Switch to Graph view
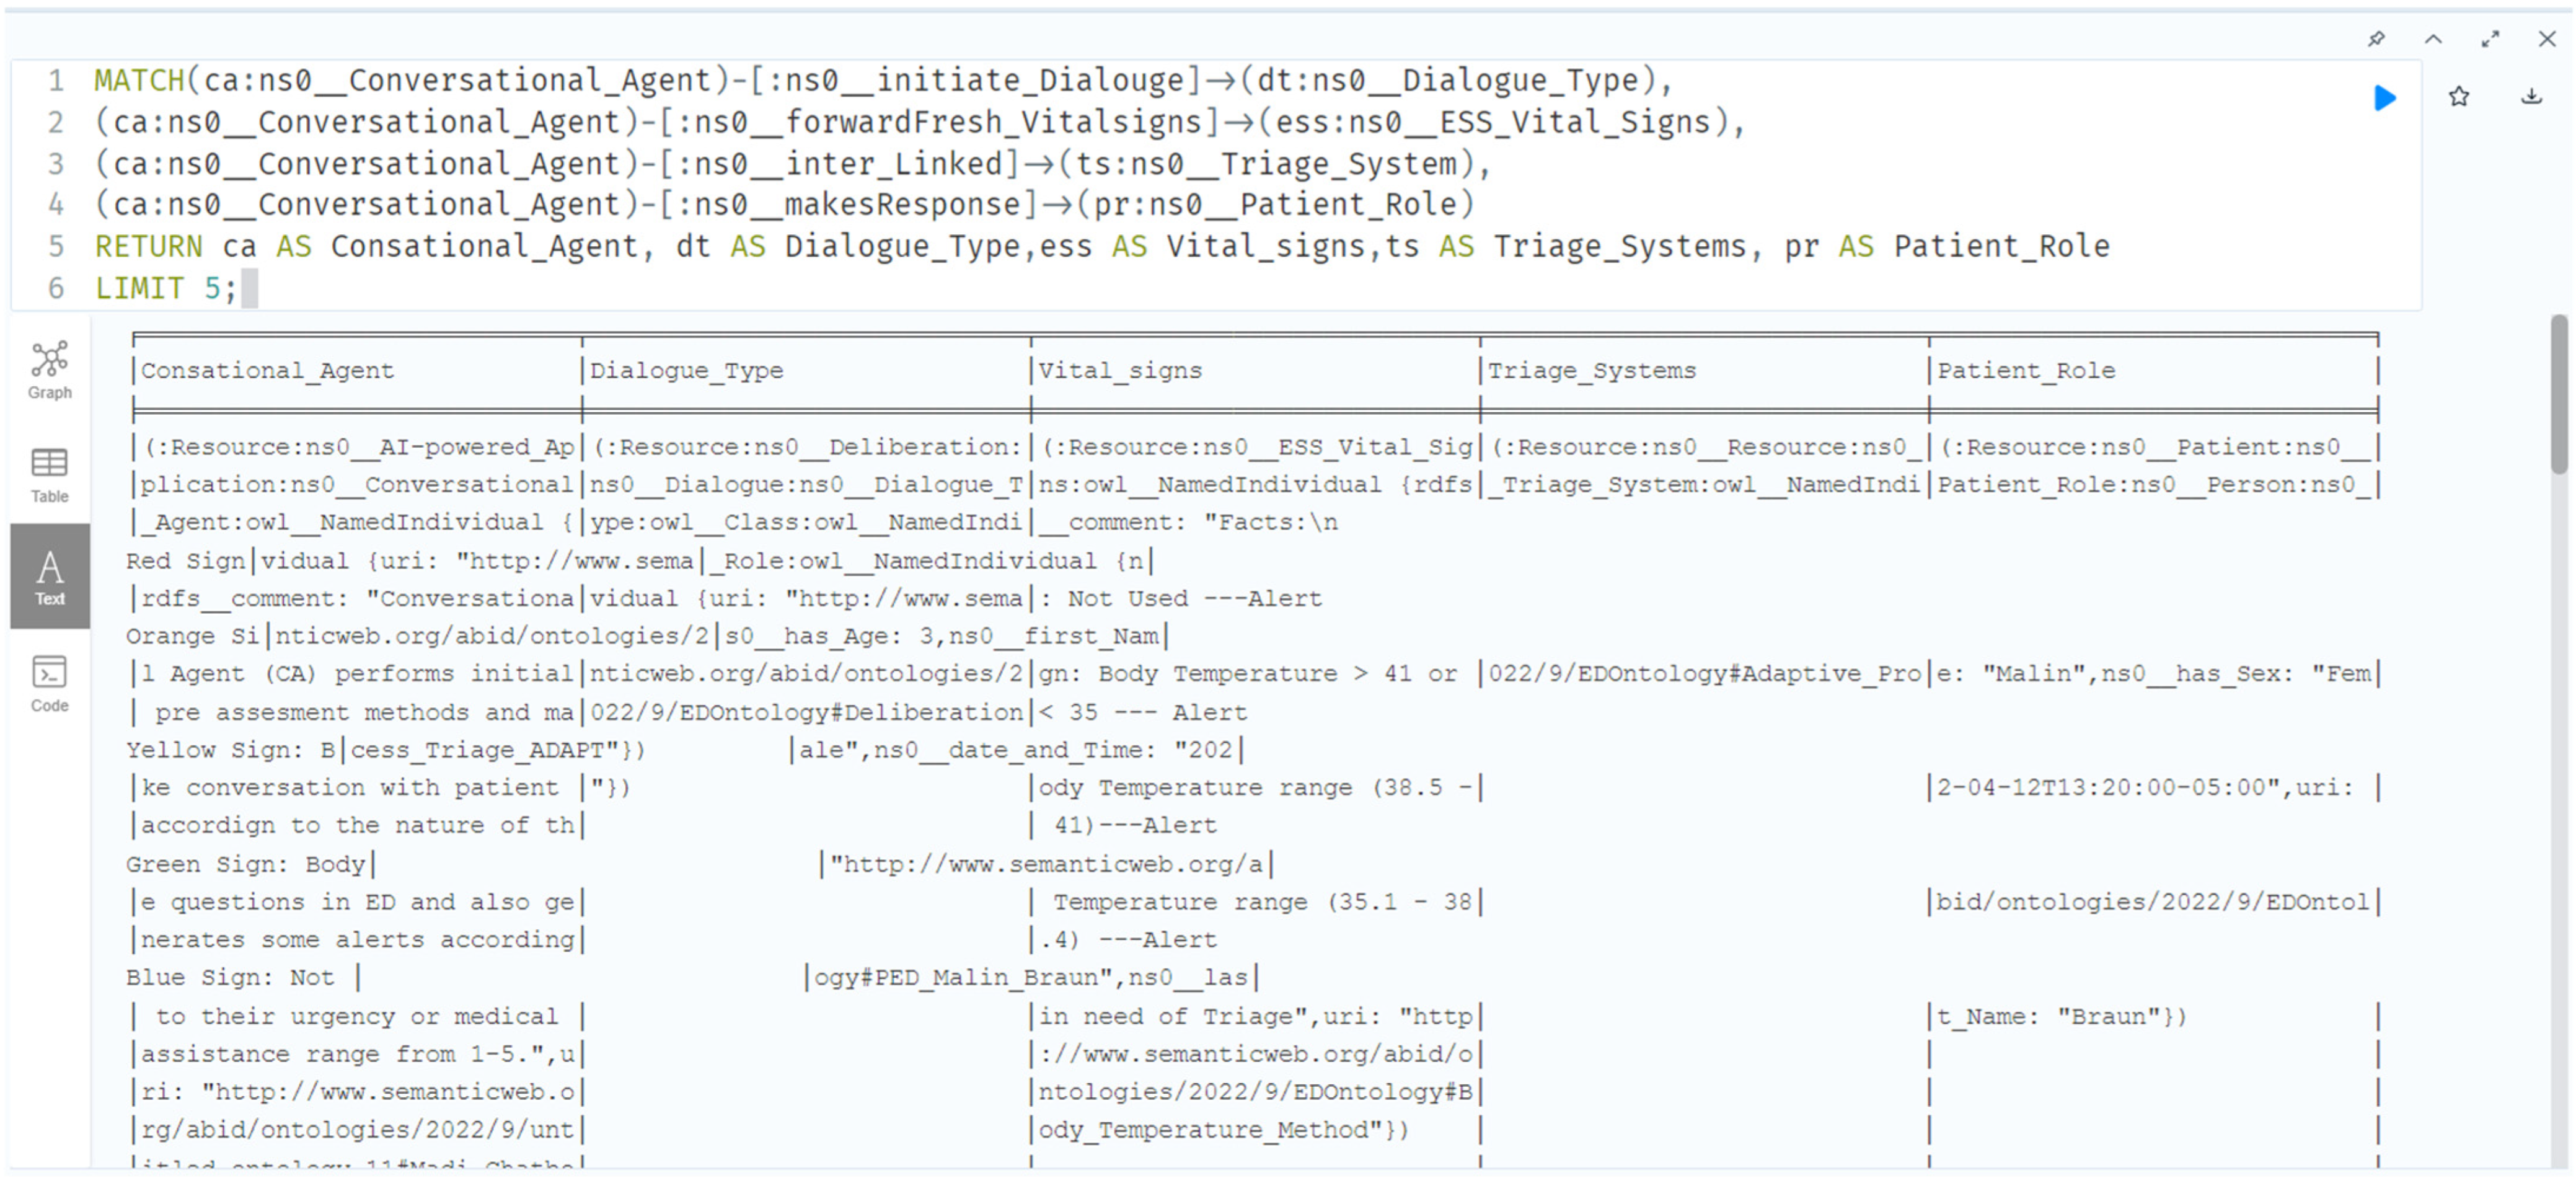This screenshot has width=2576, height=1178. click(x=49, y=370)
